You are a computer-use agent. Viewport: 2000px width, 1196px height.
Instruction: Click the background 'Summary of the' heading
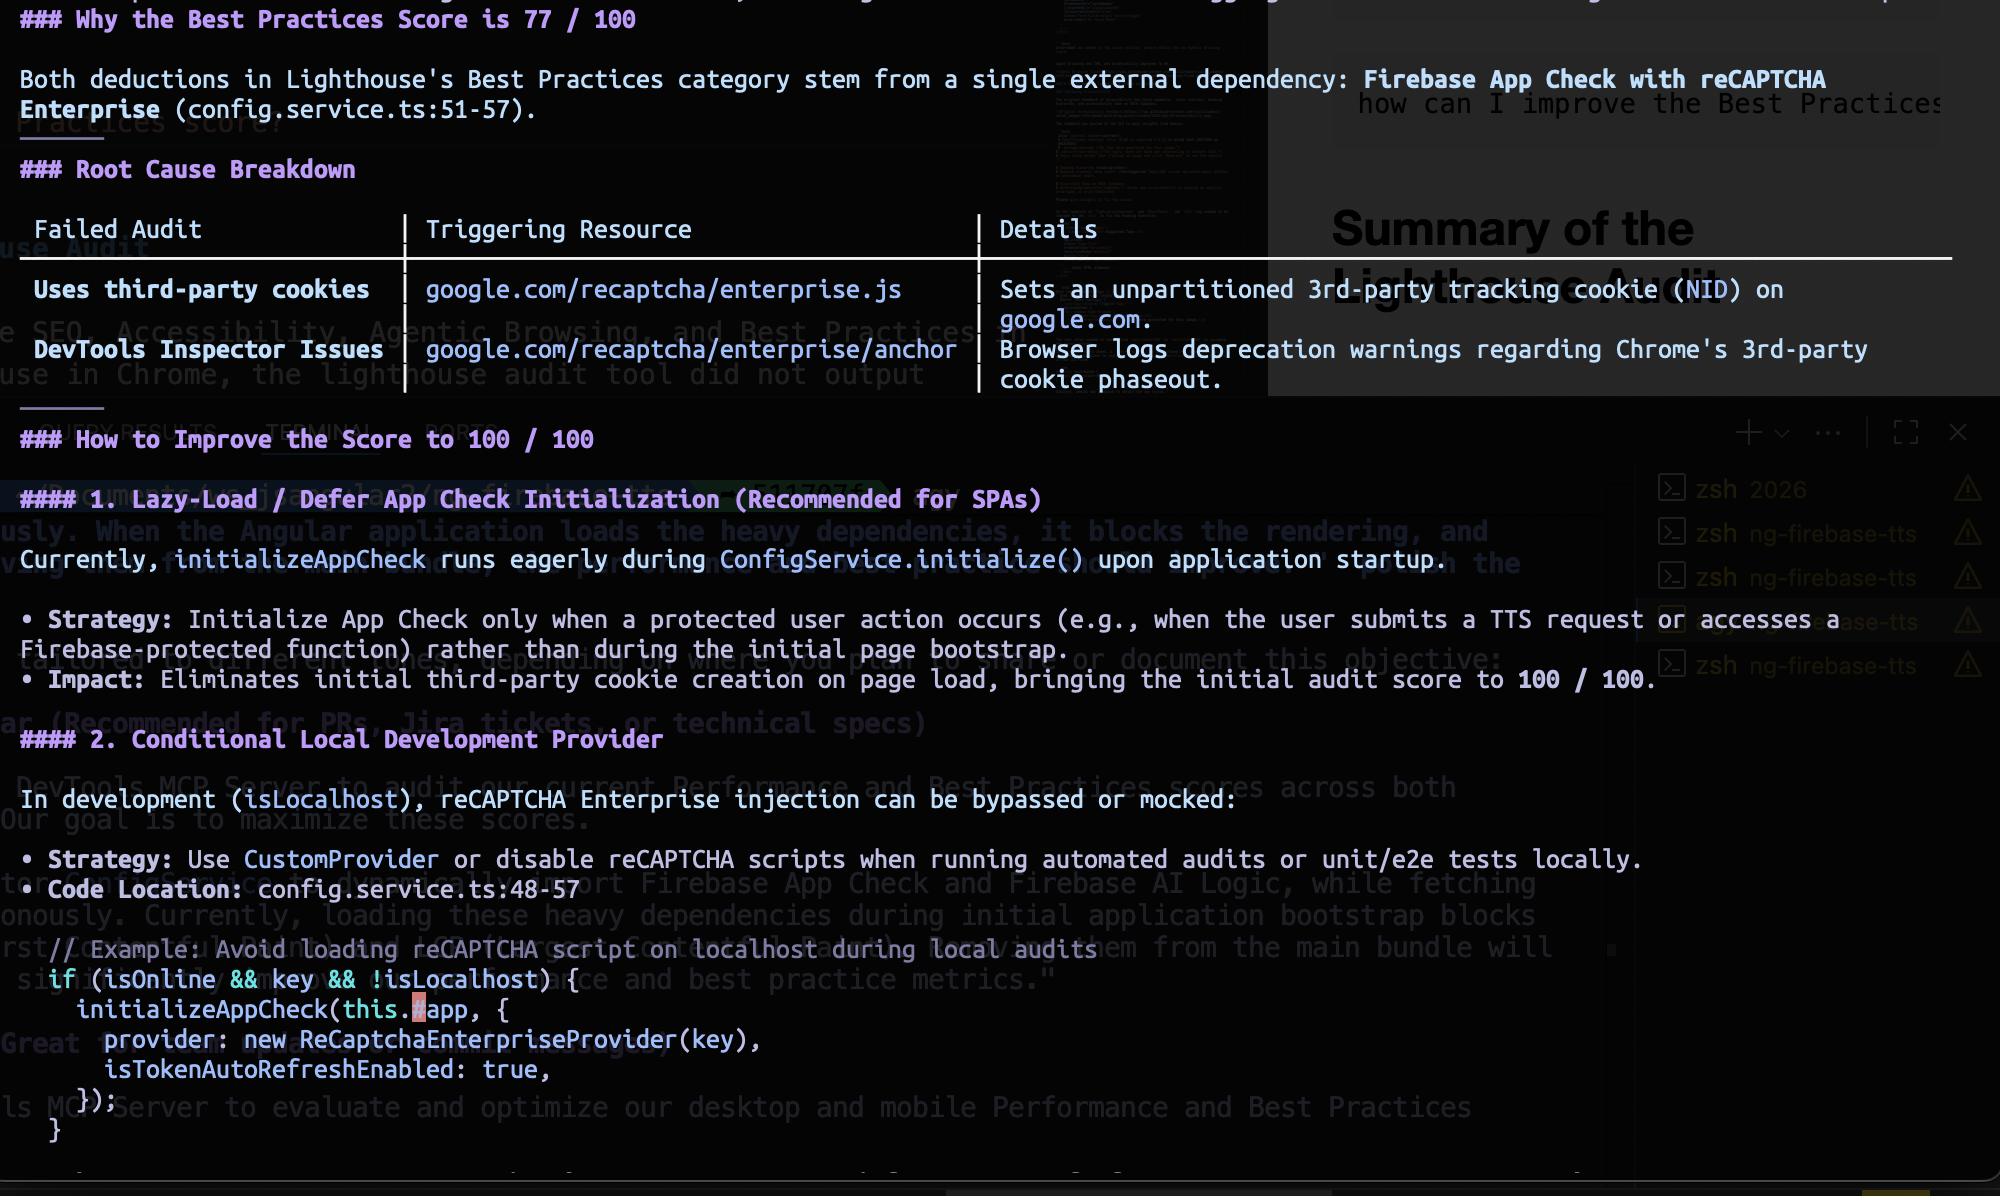coord(1513,229)
